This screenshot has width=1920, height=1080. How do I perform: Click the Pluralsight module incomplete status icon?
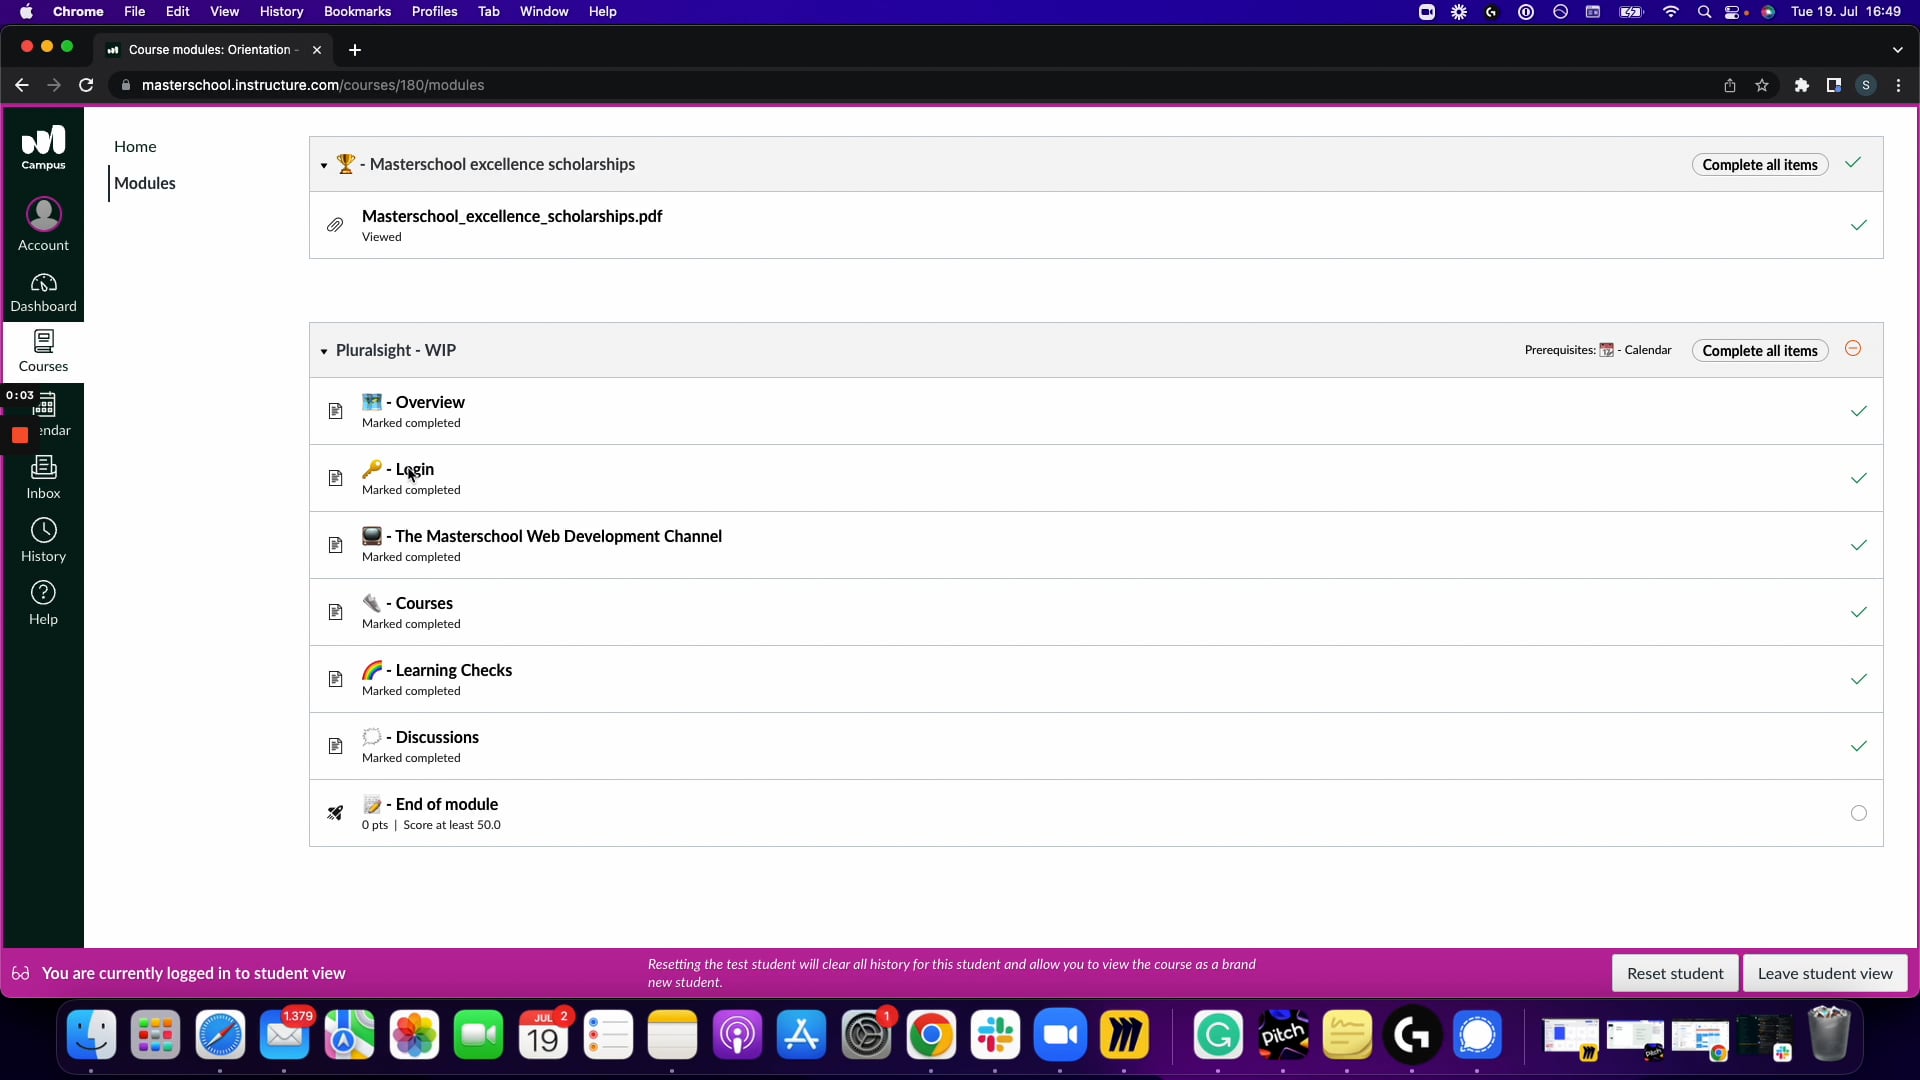pos(1853,349)
